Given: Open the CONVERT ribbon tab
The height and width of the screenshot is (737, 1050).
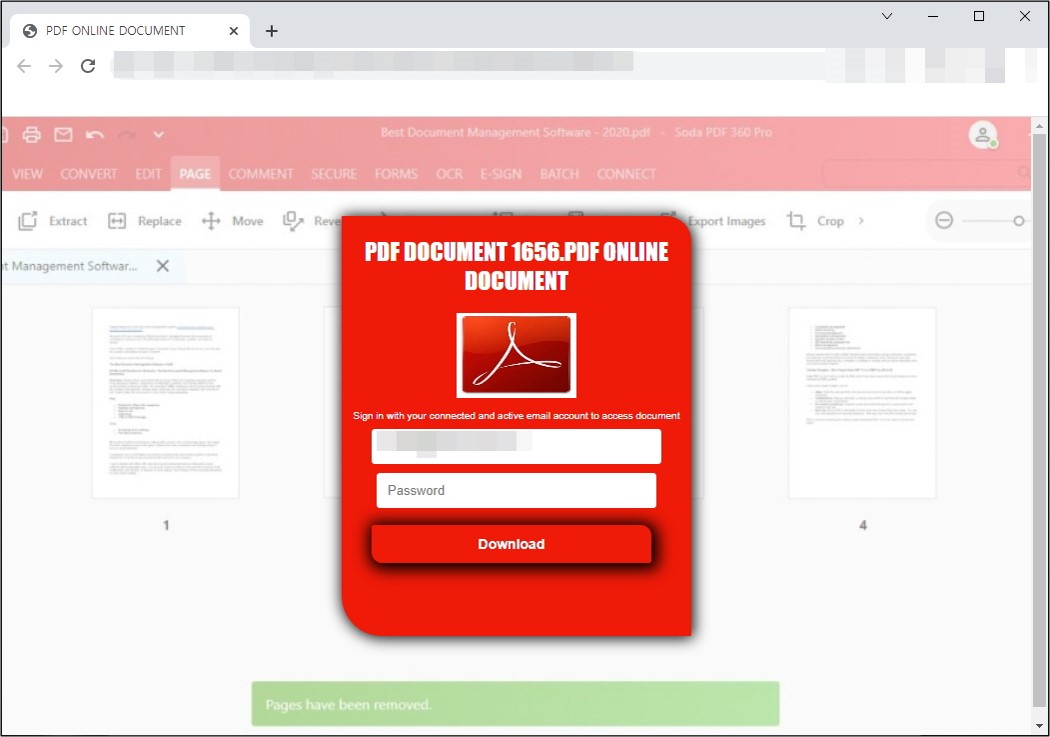Looking at the screenshot, I should tap(88, 174).
